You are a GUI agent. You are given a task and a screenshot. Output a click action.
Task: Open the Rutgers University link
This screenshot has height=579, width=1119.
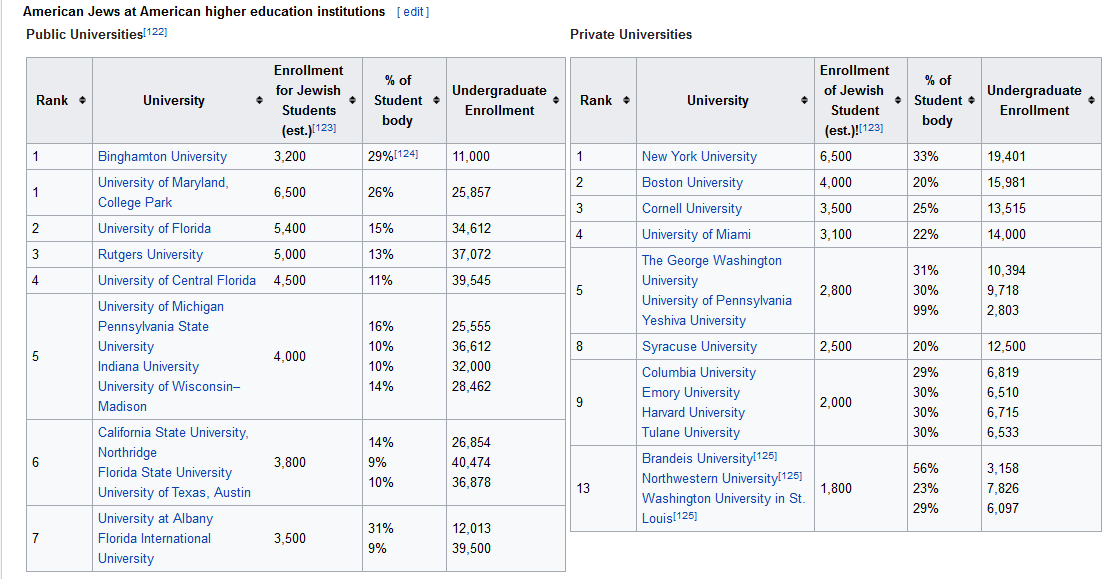(x=150, y=255)
